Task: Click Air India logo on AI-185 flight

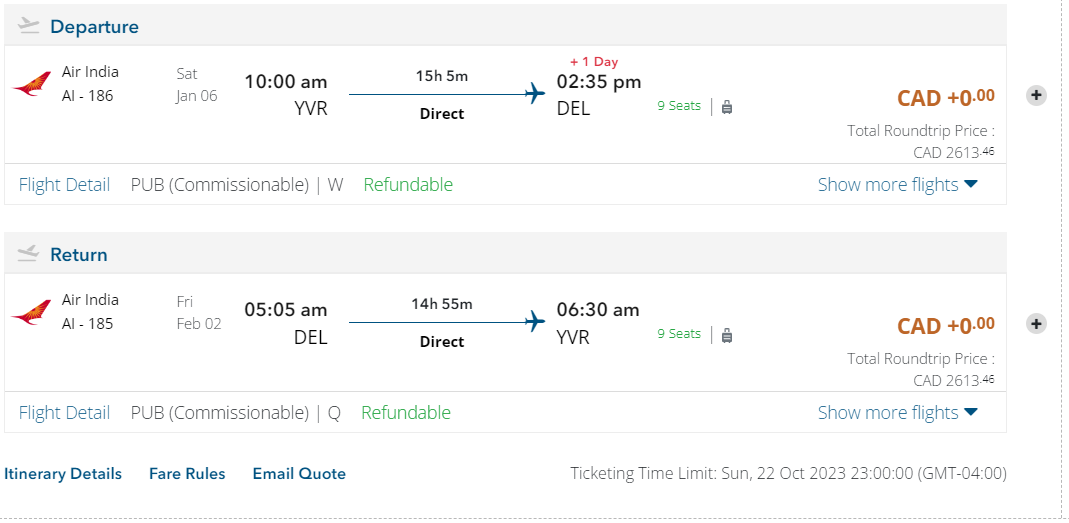Action: [32, 312]
